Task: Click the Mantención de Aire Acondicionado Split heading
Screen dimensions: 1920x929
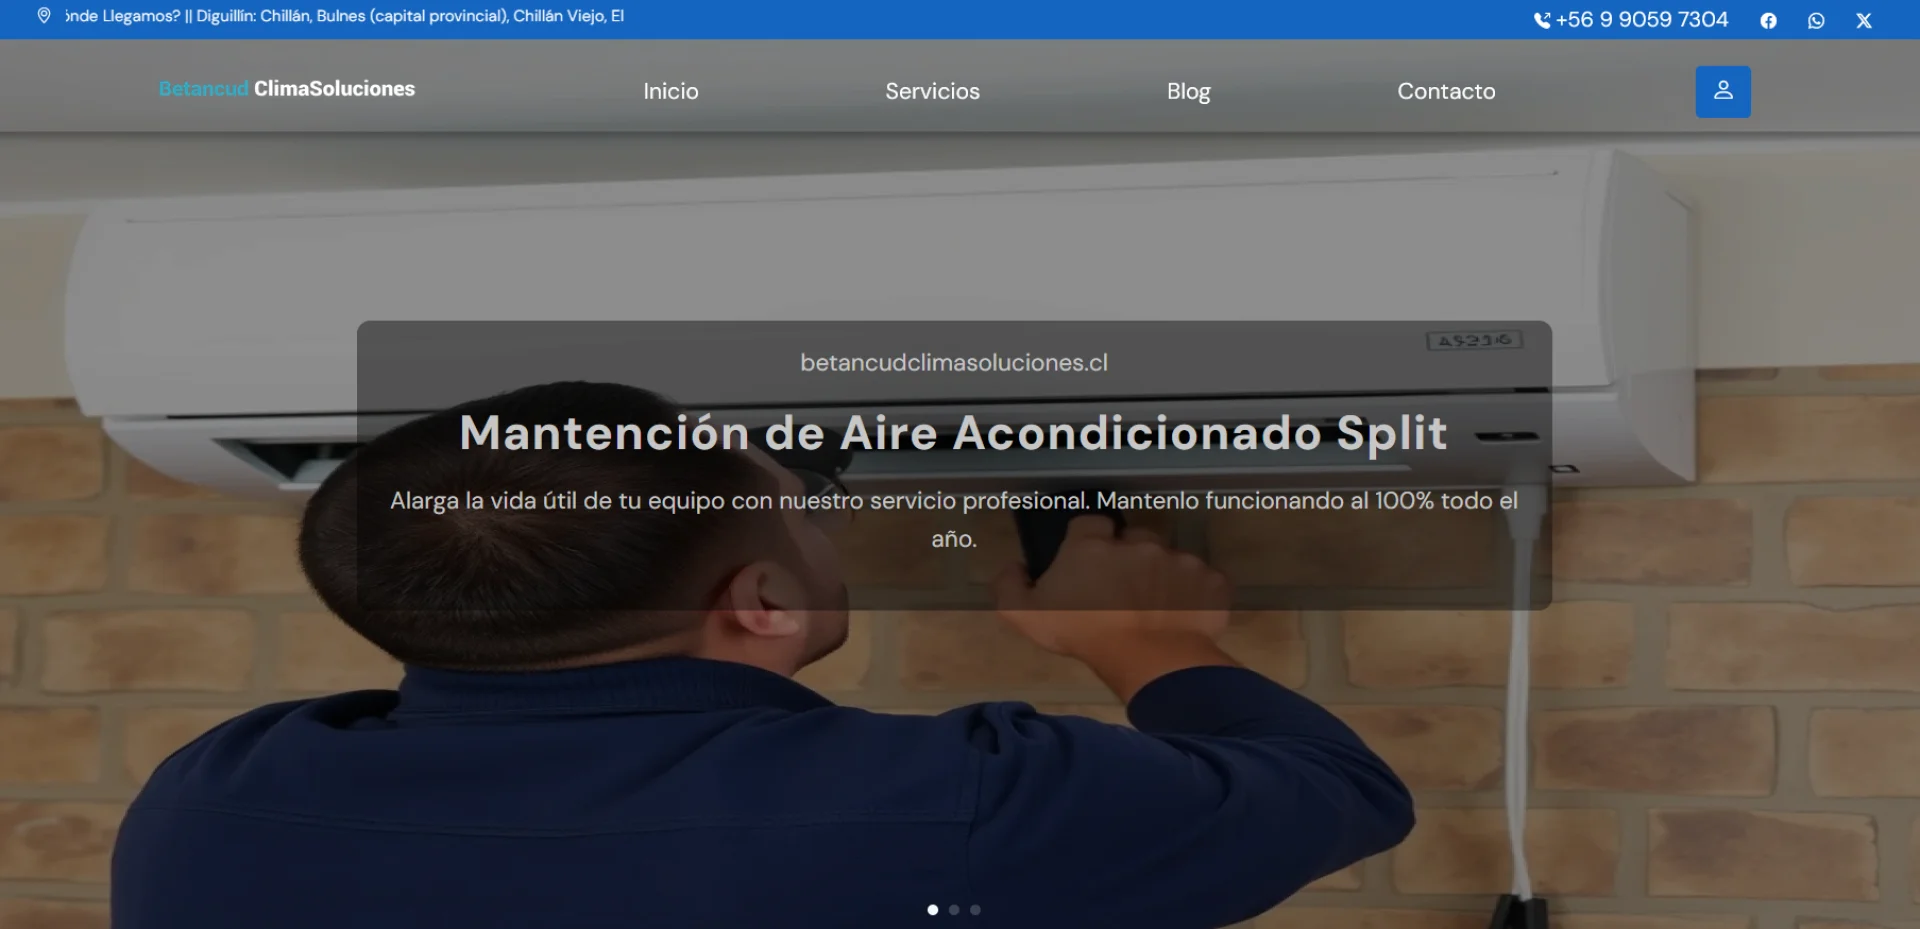Action: point(953,433)
